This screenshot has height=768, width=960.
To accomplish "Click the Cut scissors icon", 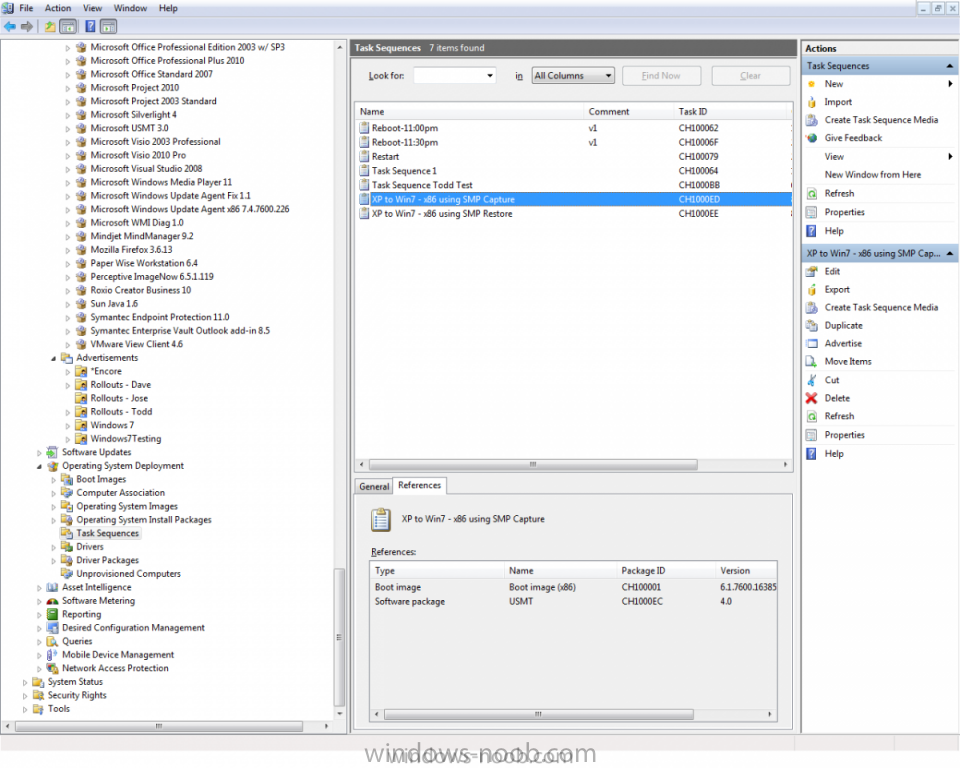I will (x=812, y=380).
